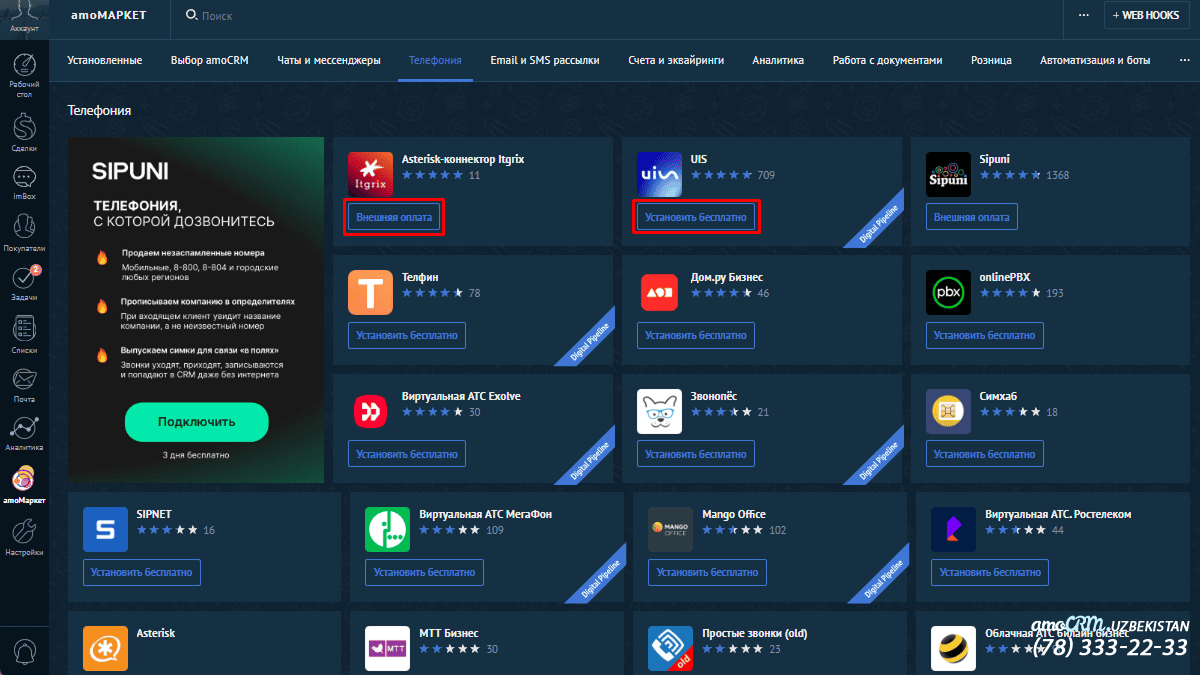This screenshot has width=1200, height=675.
Task: Click the green Подключить button
Action: coord(197,422)
